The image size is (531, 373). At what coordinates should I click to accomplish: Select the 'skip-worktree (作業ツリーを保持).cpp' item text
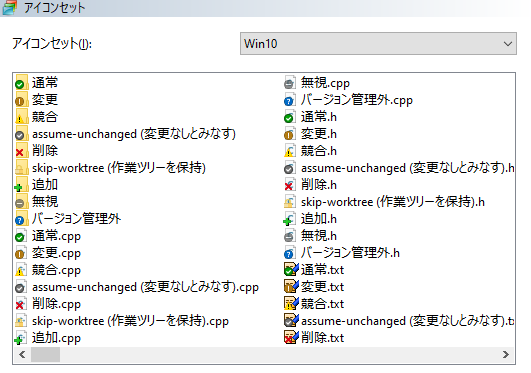click(130, 321)
